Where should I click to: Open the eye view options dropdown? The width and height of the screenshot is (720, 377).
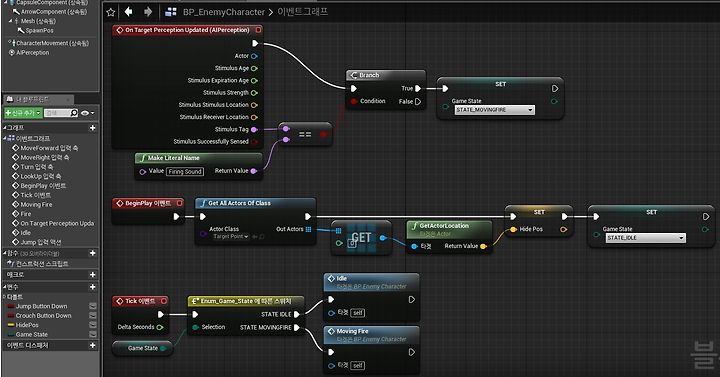click(87, 113)
